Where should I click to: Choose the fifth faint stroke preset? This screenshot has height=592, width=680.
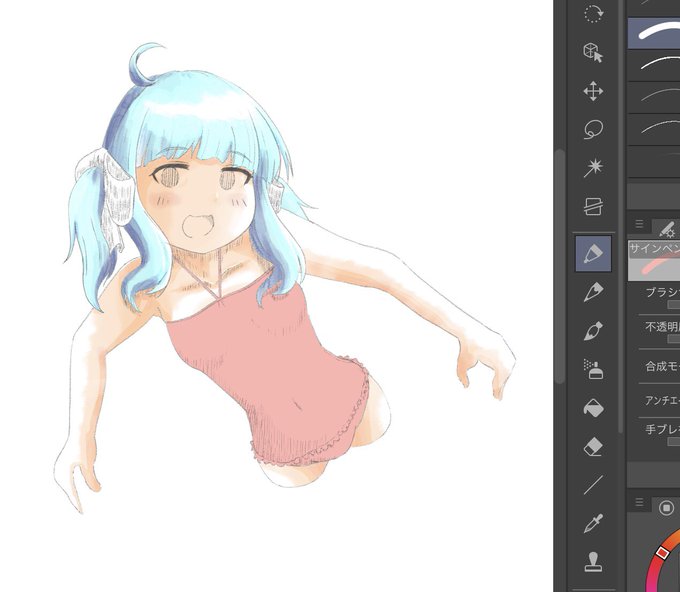(x=654, y=161)
